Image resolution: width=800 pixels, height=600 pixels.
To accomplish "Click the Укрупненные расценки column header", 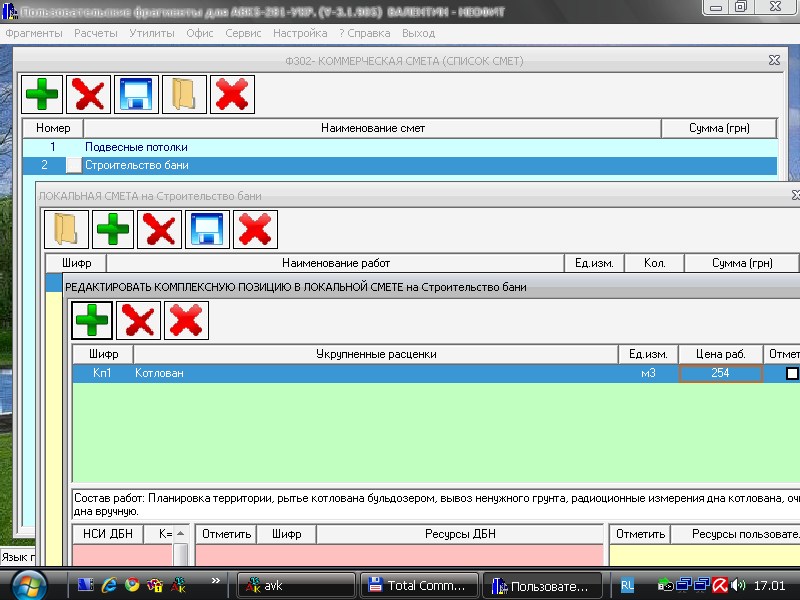I will (376, 354).
